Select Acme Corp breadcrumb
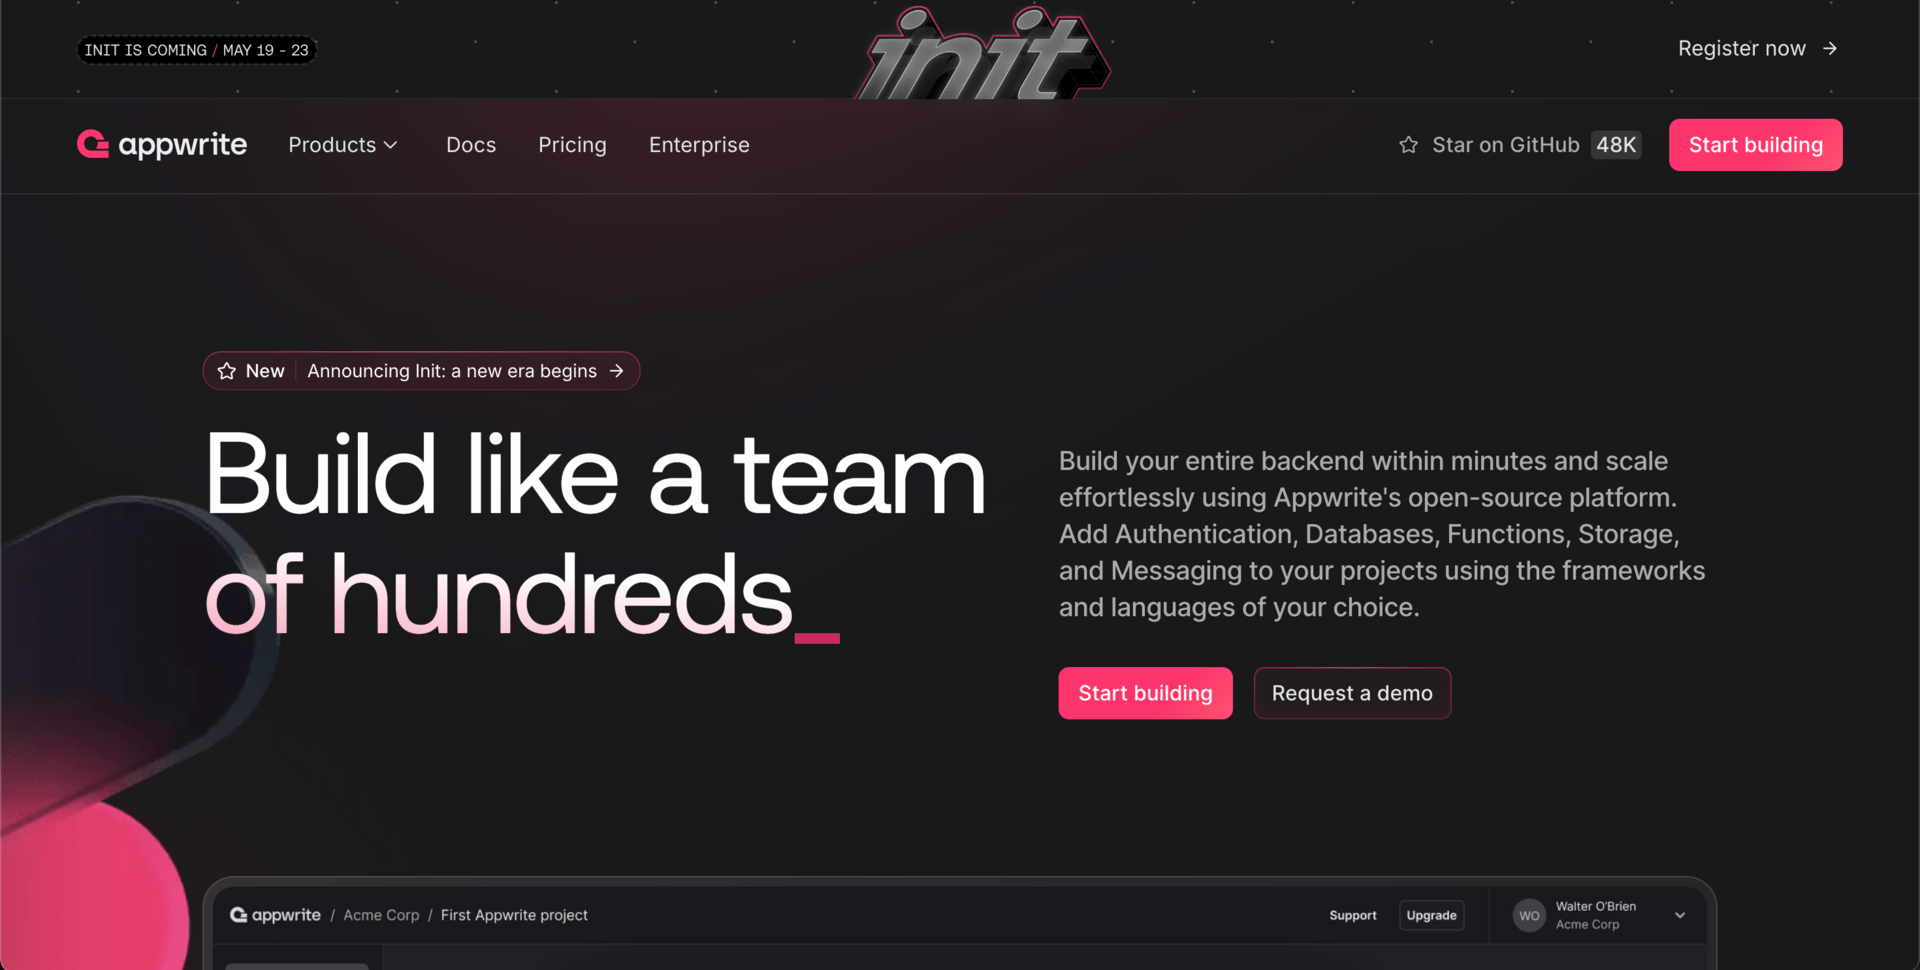The height and width of the screenshot is (970, 1920). [381, 915]
